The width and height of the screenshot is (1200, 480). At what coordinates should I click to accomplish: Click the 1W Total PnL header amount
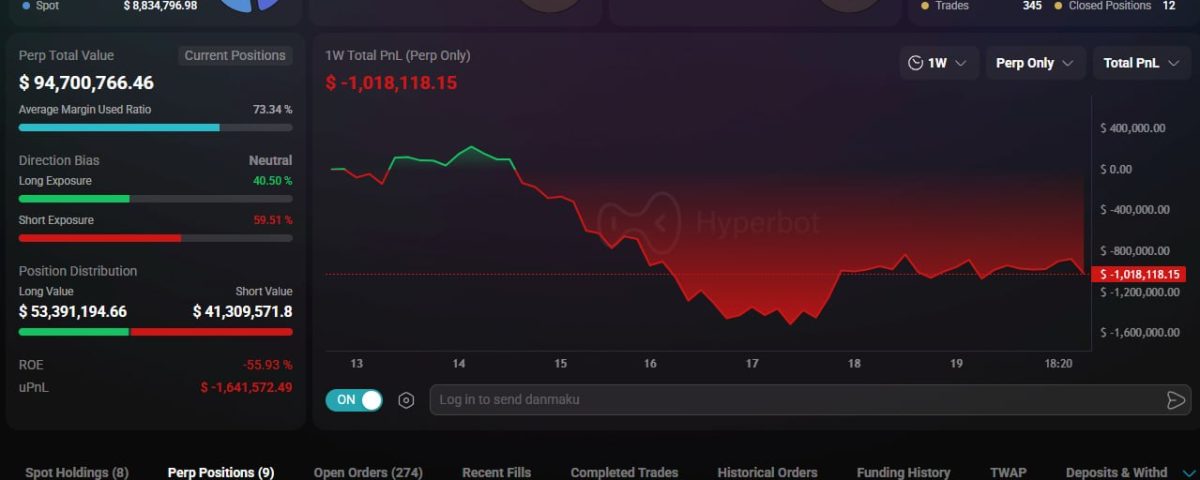(391, 83)
